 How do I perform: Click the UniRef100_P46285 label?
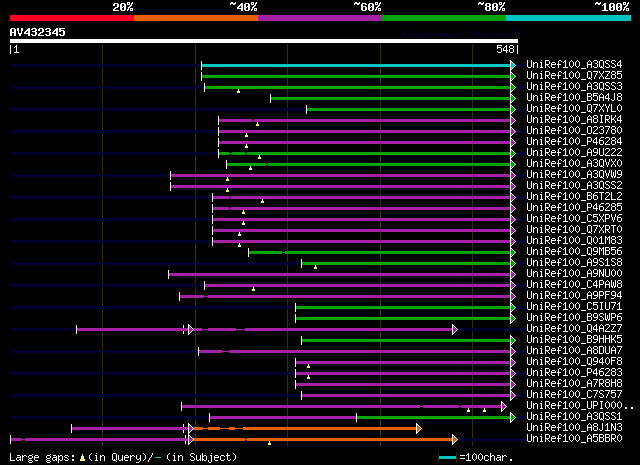(574, 208)
